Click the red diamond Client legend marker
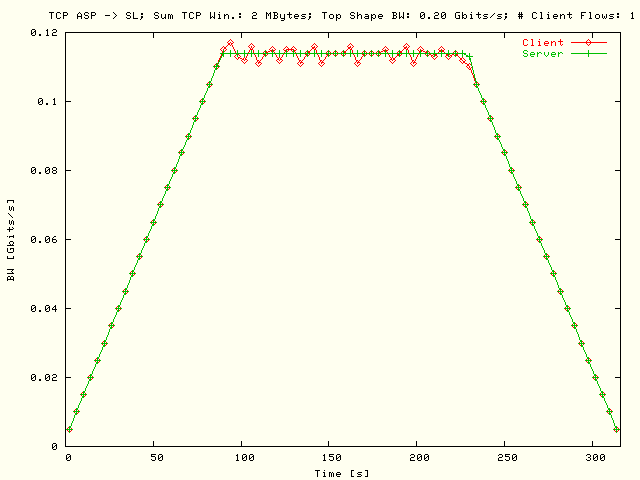 tap(588, 42)
